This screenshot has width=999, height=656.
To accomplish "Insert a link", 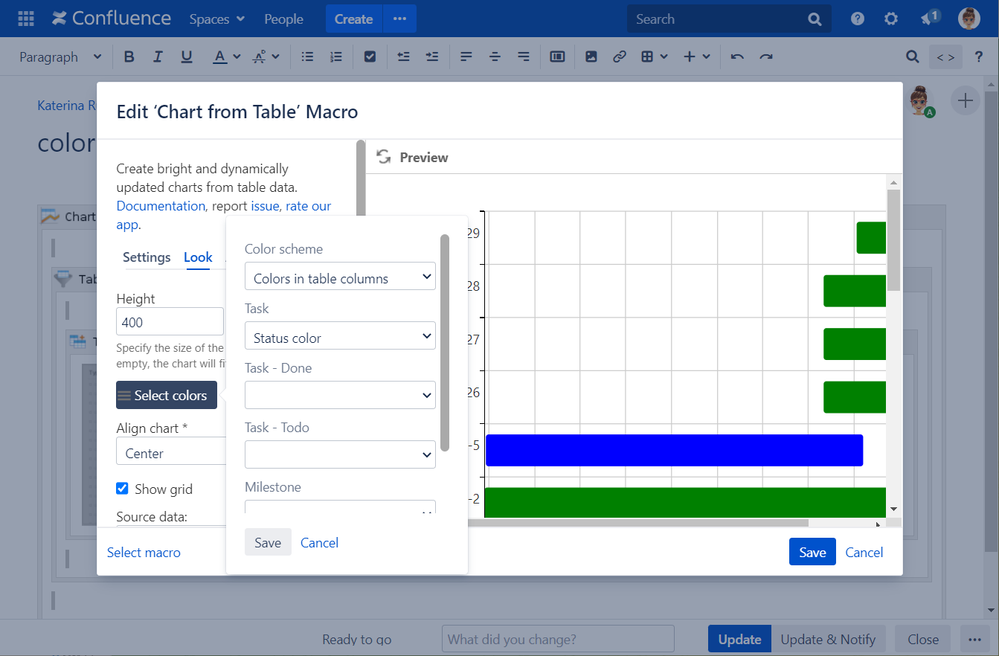I will (619, 57).
